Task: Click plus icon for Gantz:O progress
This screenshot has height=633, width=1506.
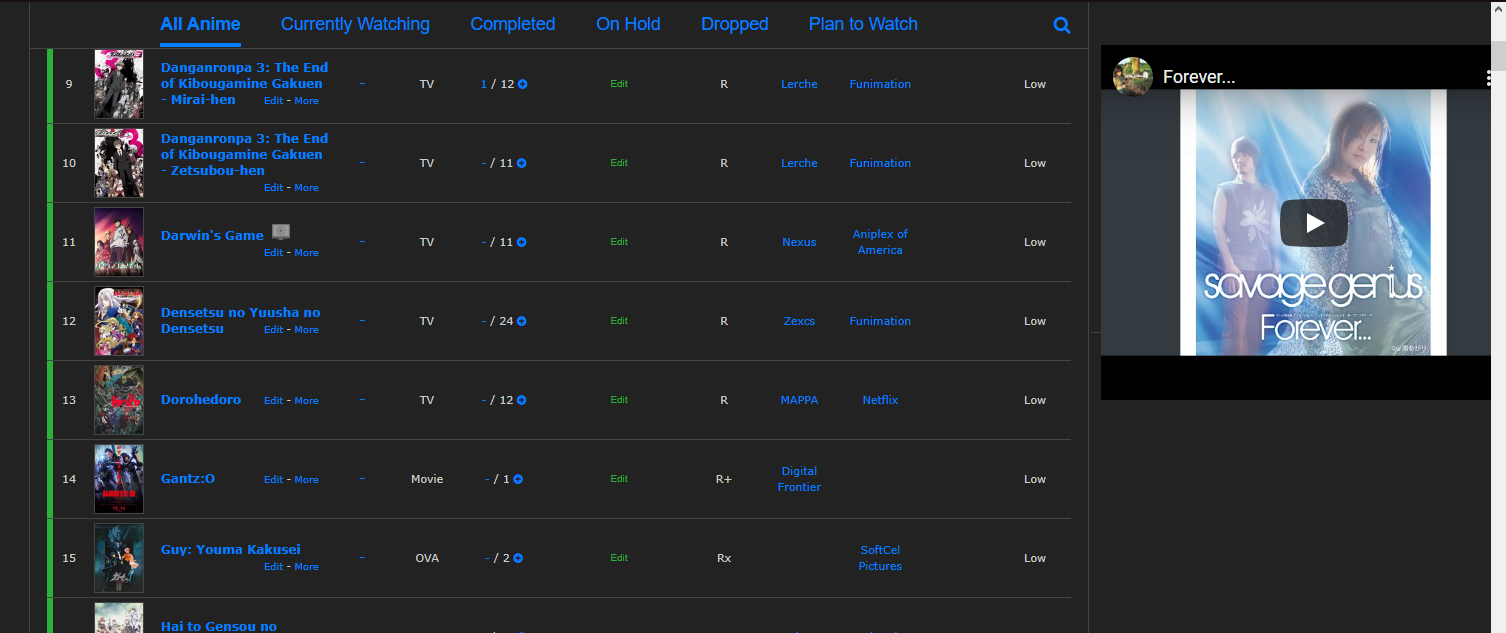Action: pyautogui.click(x=518, y=479)
